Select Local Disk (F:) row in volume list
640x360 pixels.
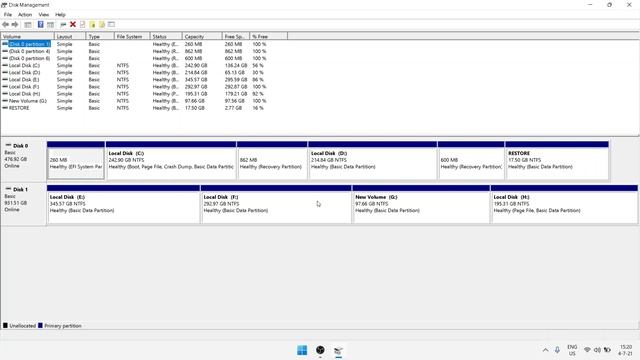point(135,87)
